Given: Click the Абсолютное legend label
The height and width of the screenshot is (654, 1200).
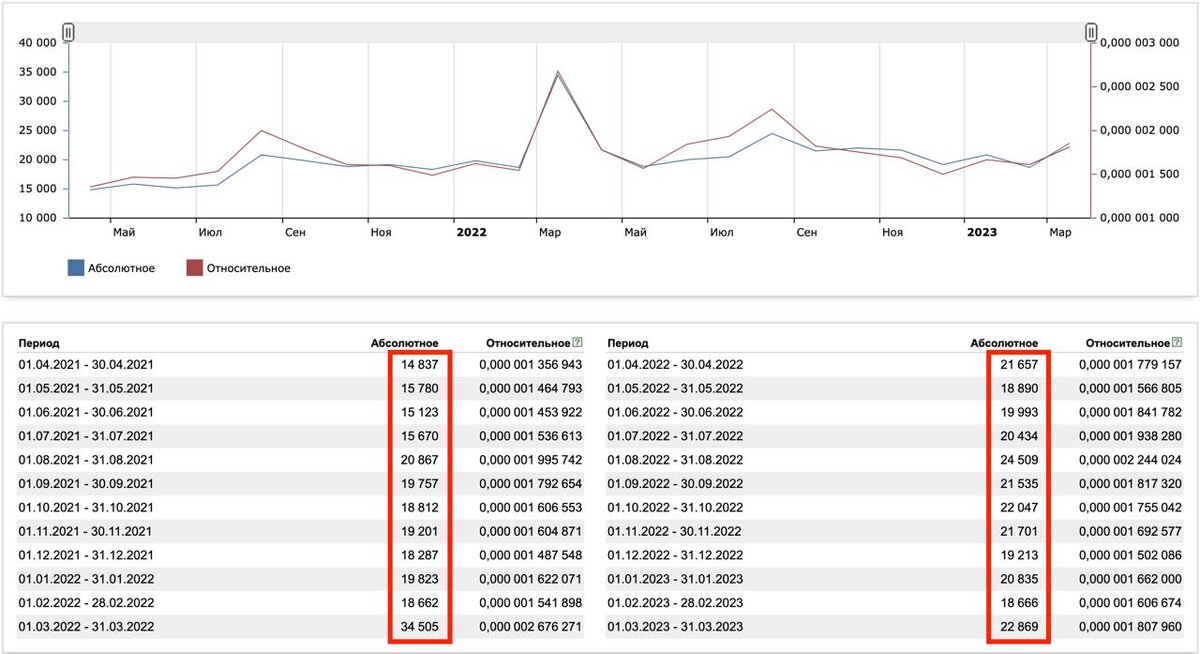Looking at the screenshot, I should point(123,268).
